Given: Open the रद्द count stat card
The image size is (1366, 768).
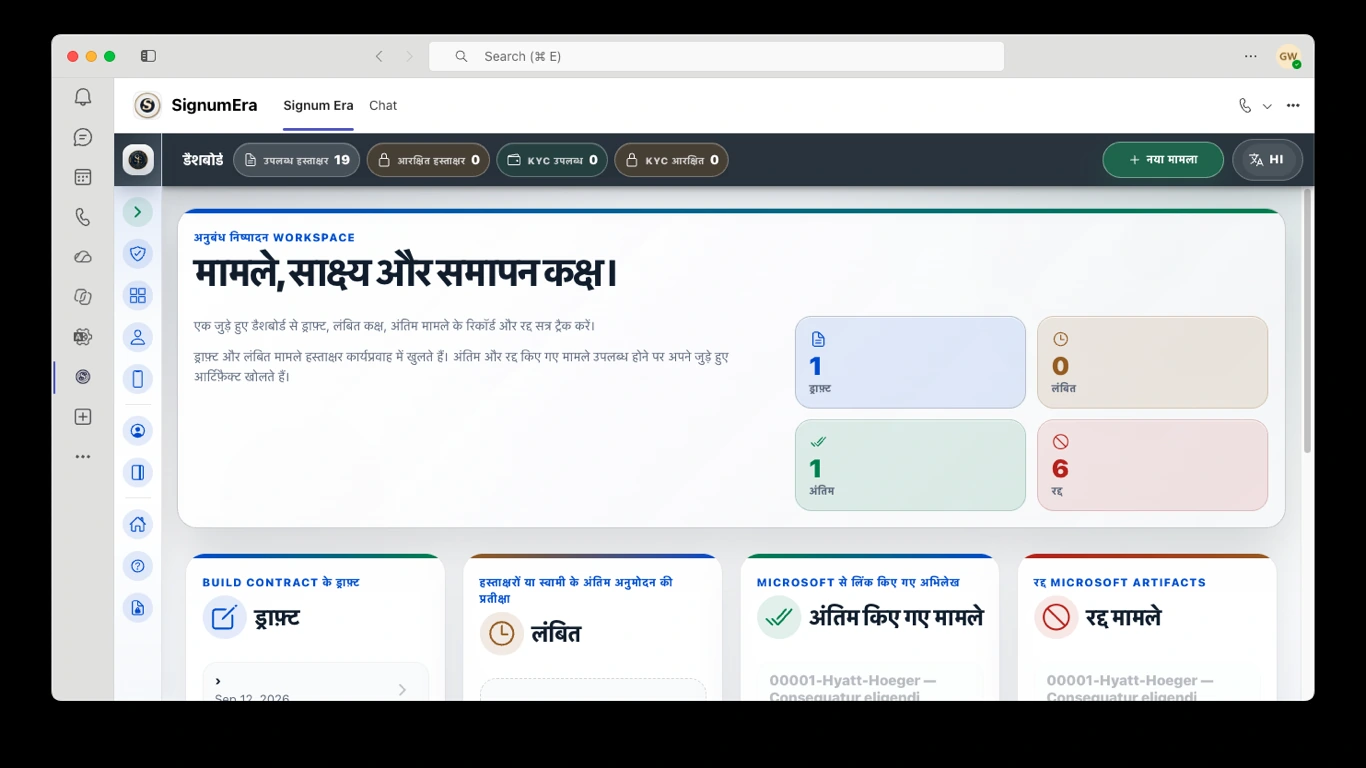Looking at the screenshot, I should 1152,465.
